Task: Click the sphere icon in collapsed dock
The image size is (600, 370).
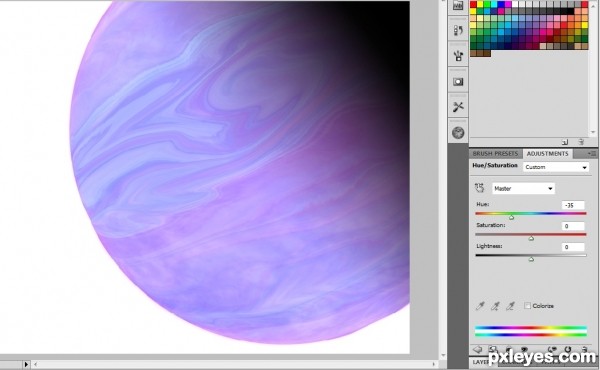Action: (x=458, y=133)
